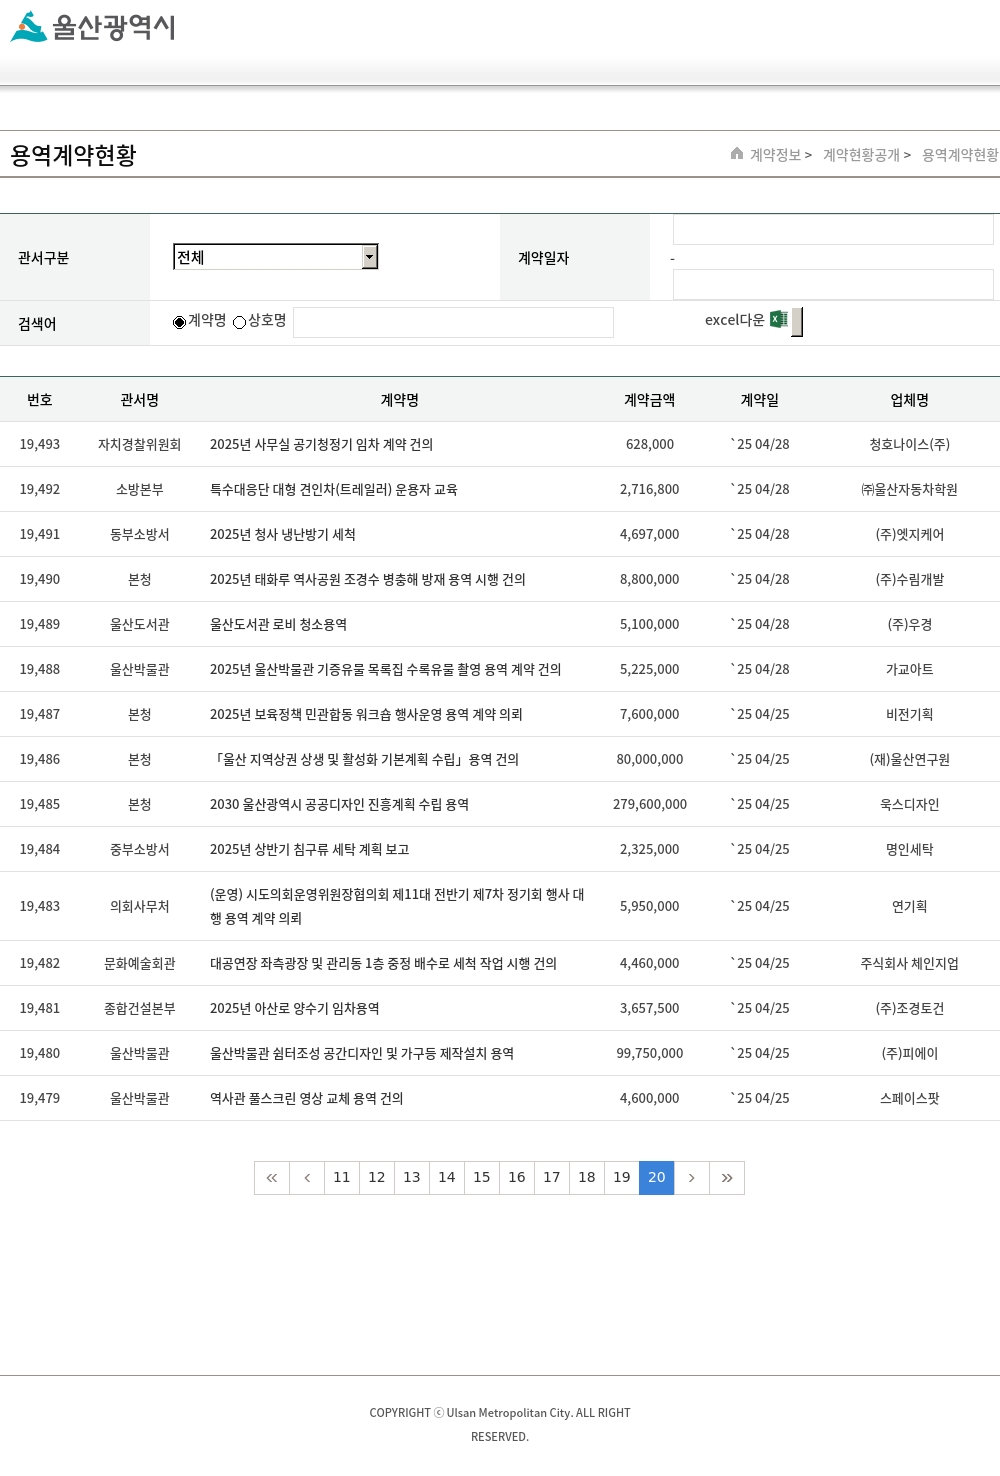Click the button beside excel다운
The width and height of the screenshot is (1000, 1476).
coord(797,322)
